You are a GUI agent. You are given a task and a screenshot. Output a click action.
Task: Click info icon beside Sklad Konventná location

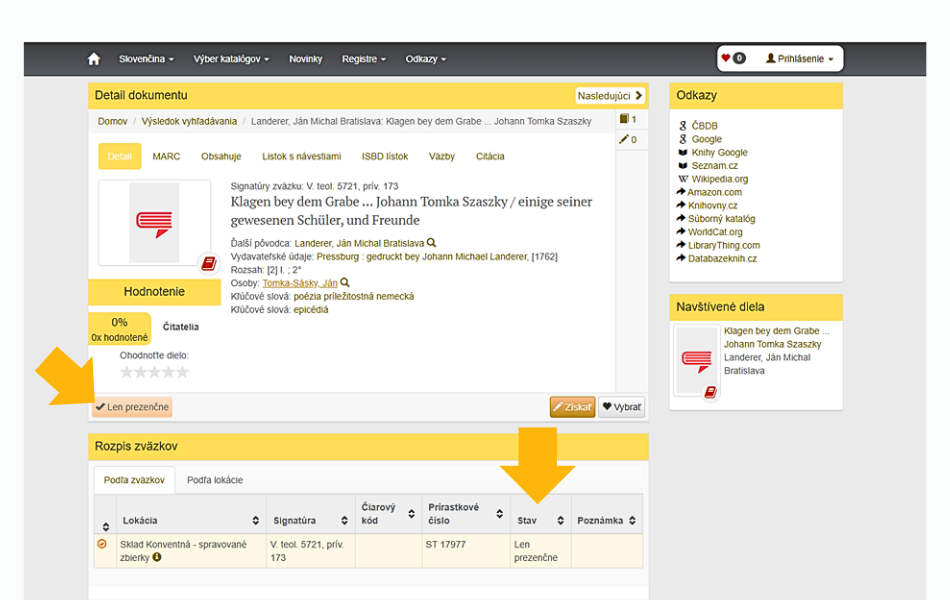[x=157, y=557]
